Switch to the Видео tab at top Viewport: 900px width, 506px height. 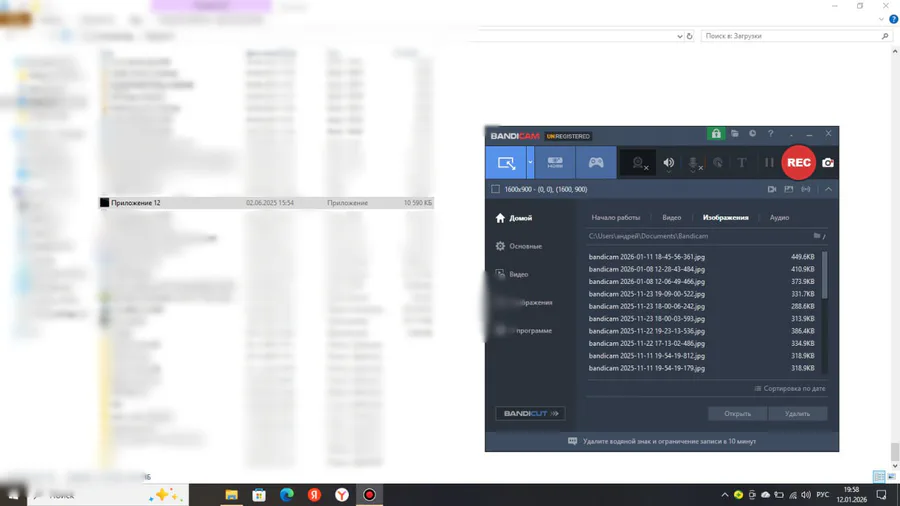tap(672, 217)
